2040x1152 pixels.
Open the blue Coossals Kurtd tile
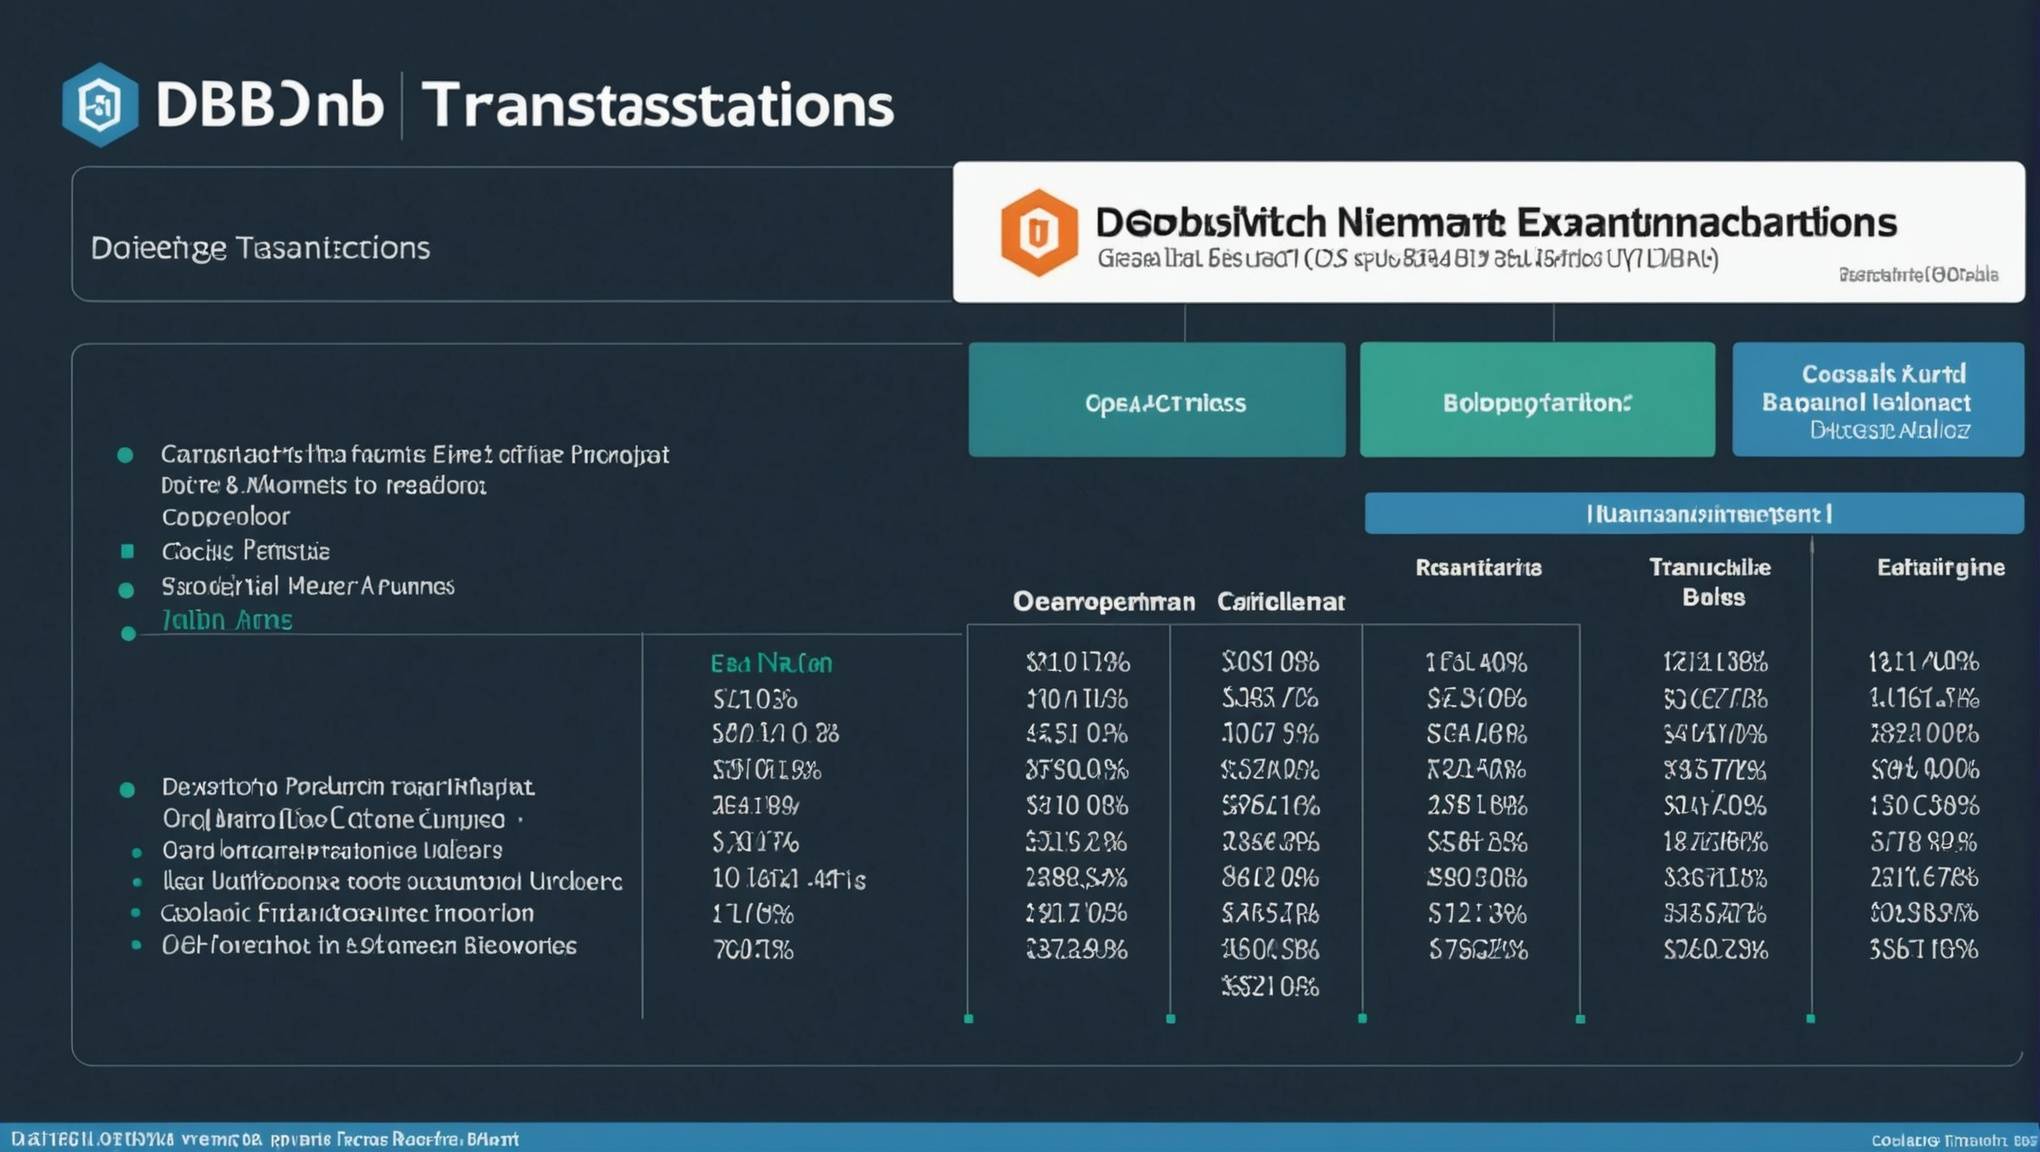[1878, 400]
